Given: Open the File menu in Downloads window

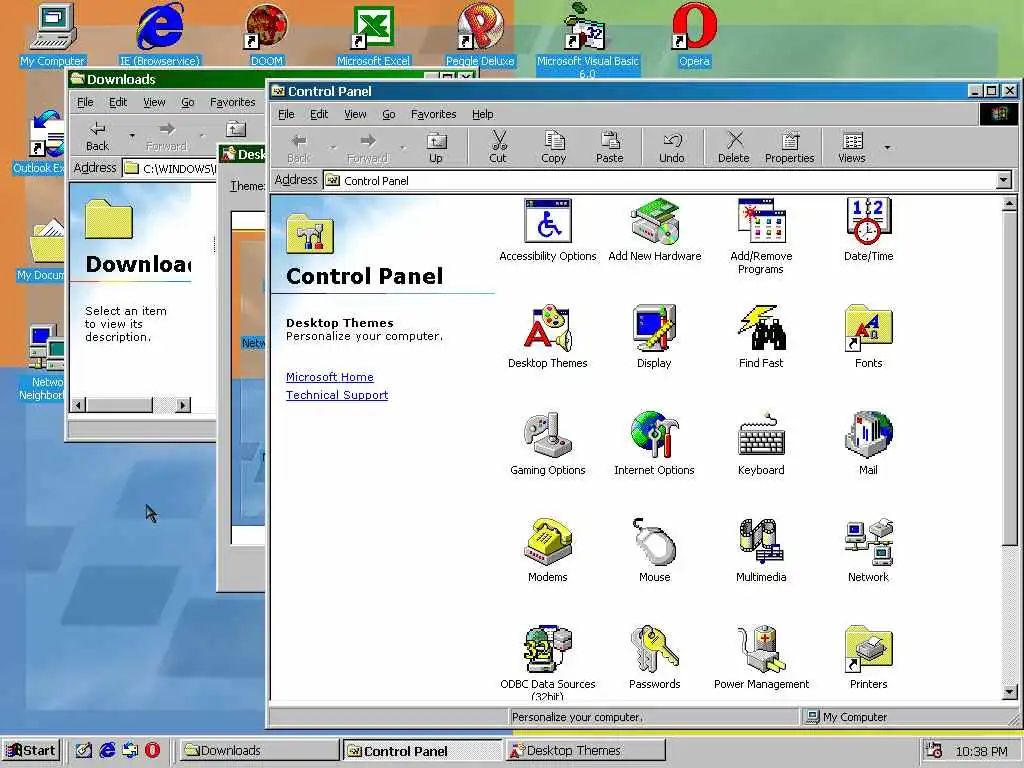Looking at the screenshot, I should (85, 103).
